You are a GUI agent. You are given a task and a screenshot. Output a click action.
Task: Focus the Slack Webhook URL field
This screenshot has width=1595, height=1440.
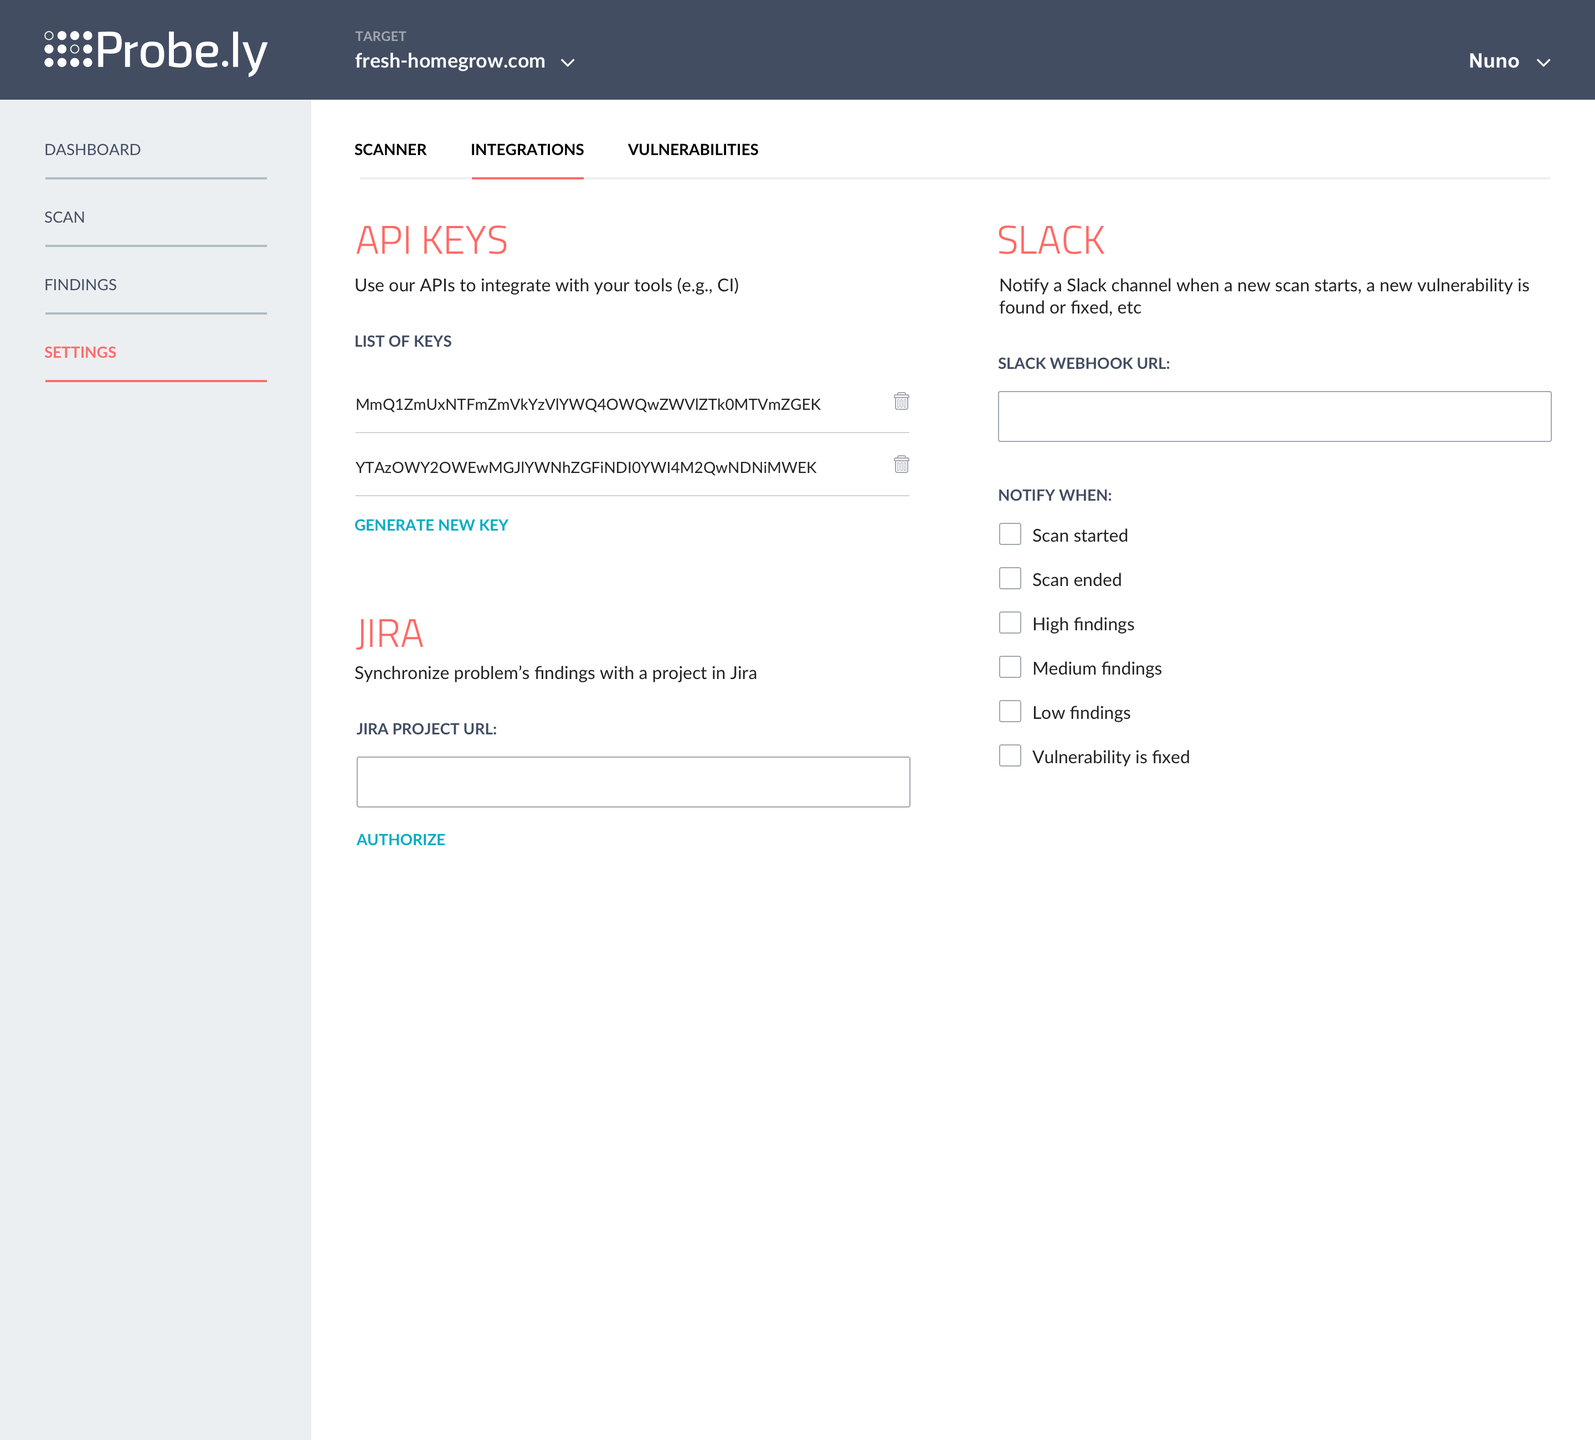[x=1275, y=416]
